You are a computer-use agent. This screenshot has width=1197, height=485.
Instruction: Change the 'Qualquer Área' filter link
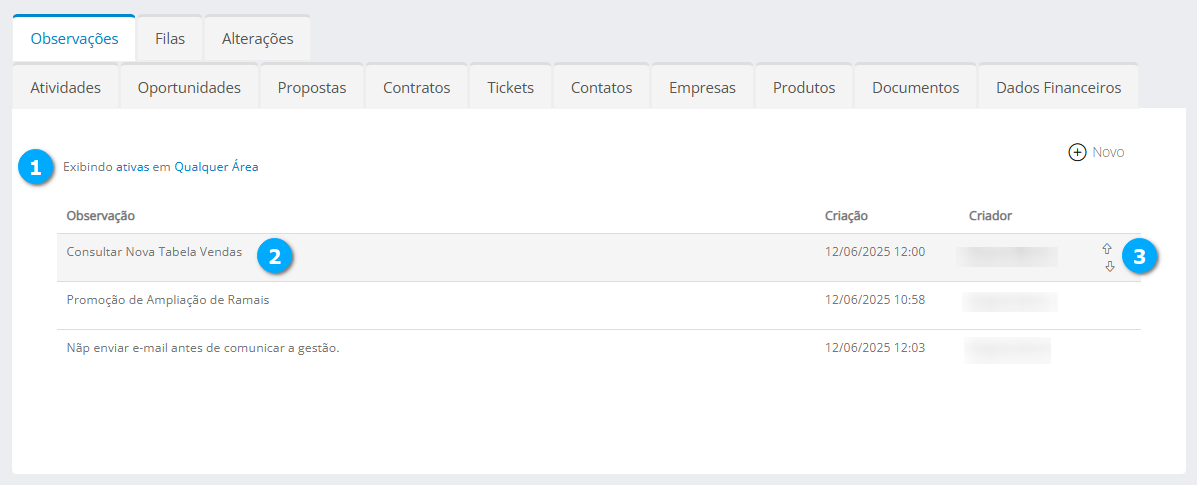coord(216,168)
